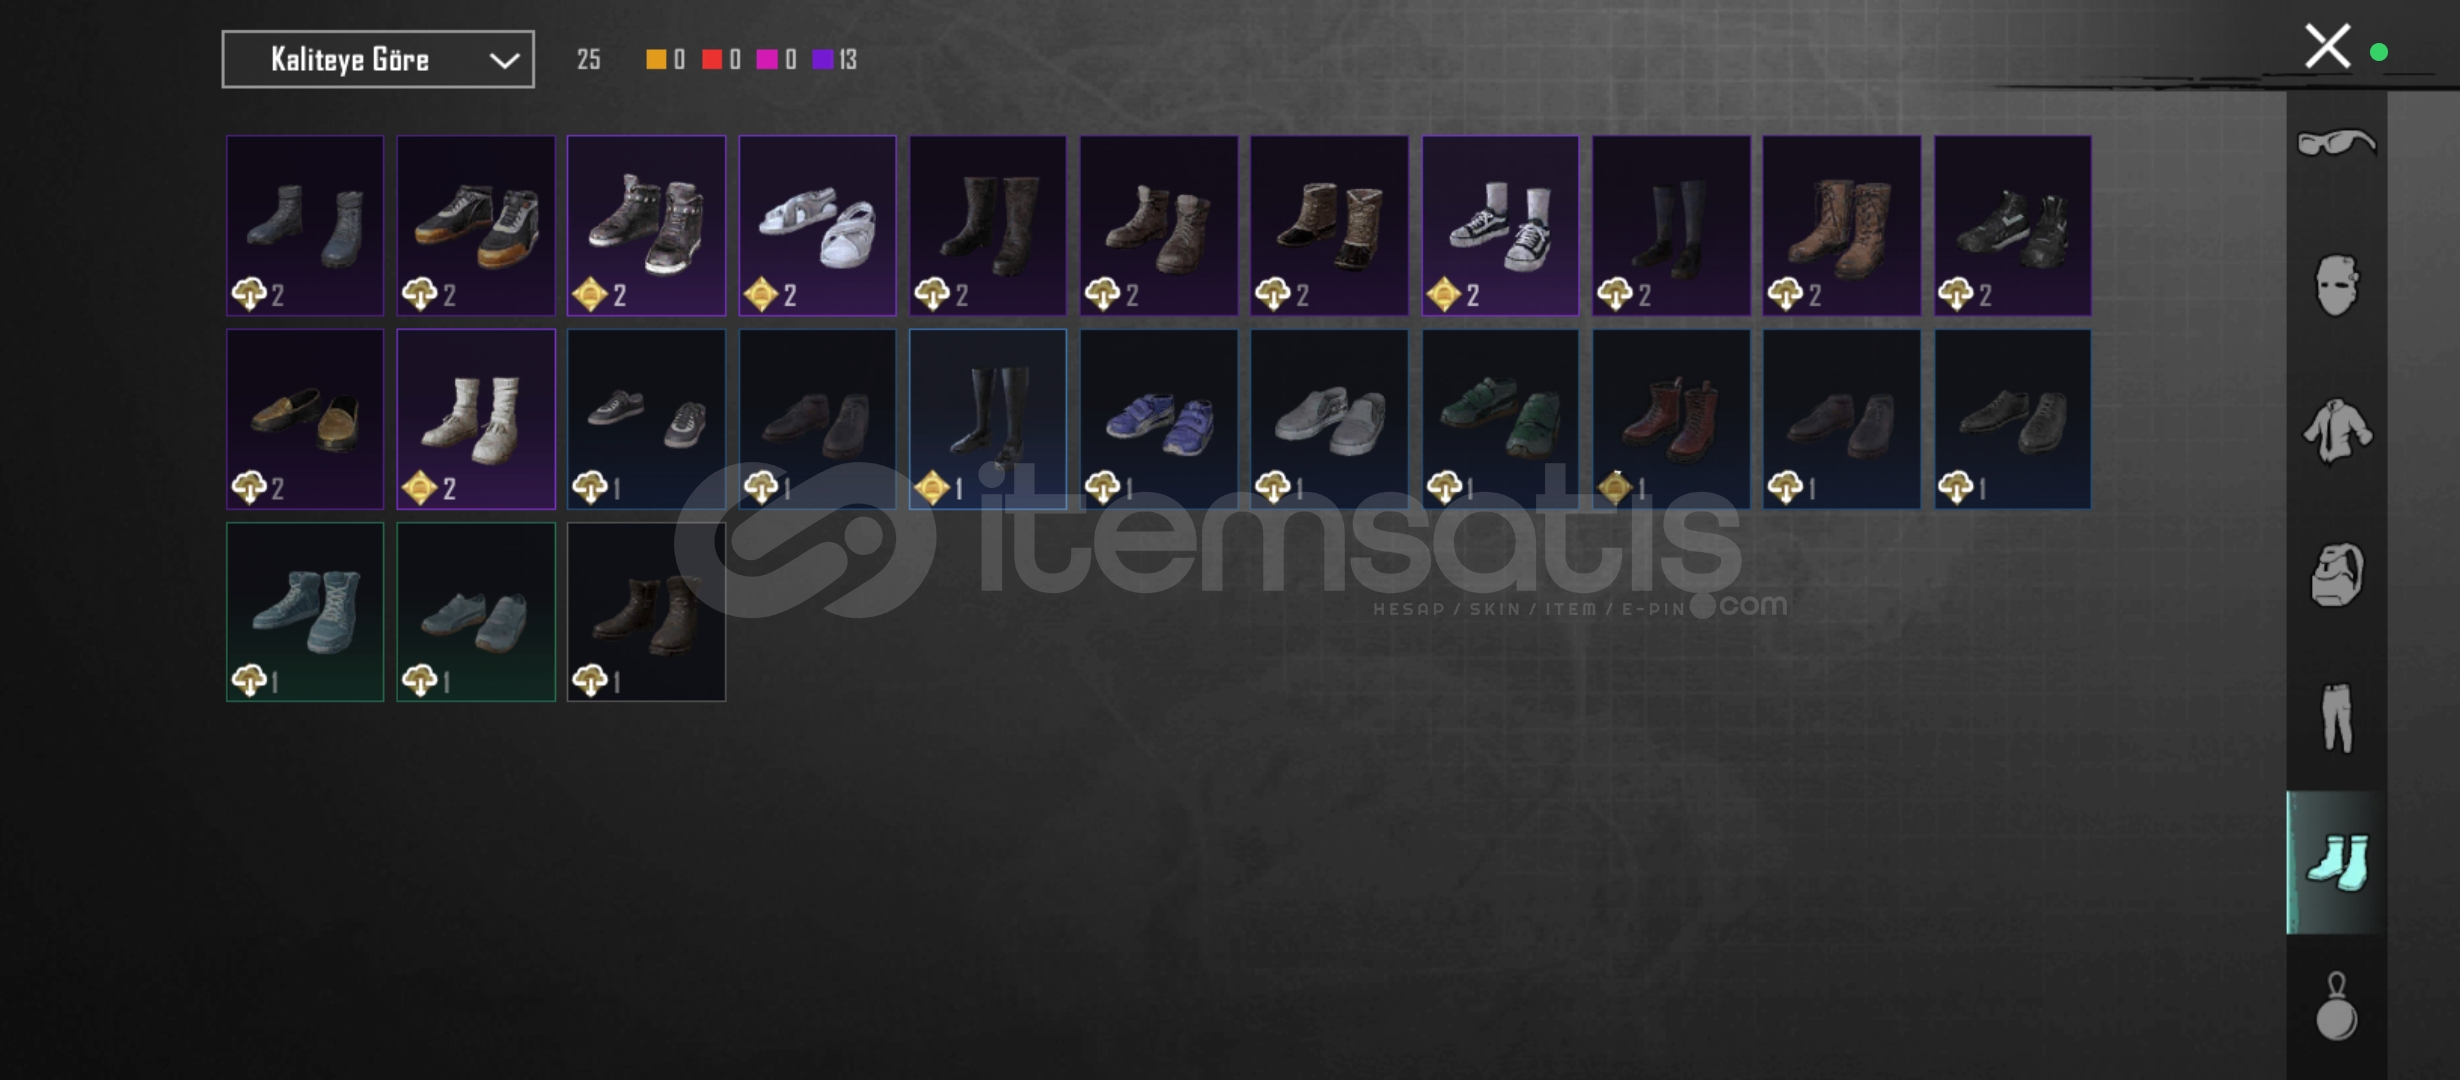
Task: Click the dropdown chevron arrow
Action: (x=504, y=61)
